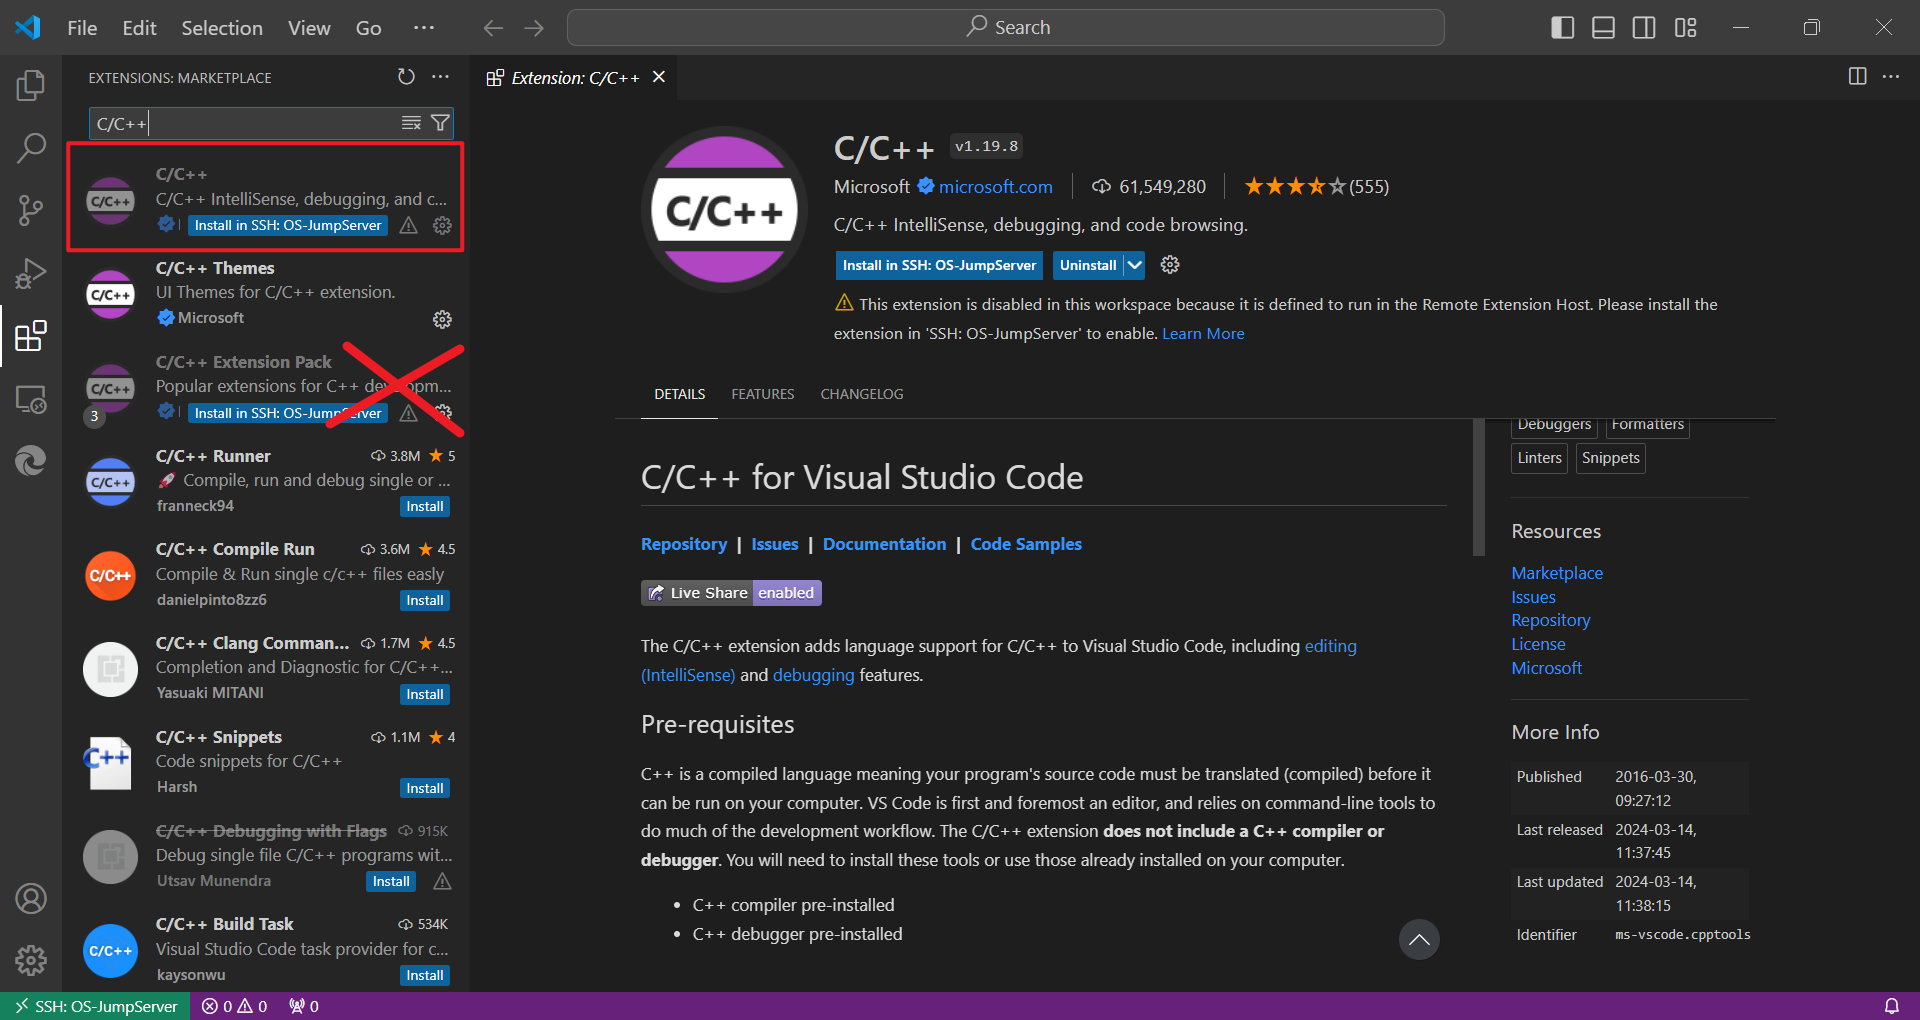This screenshot has height=1020, width=1920.
Task: Click the extension search input field
Action: (245, 123)
